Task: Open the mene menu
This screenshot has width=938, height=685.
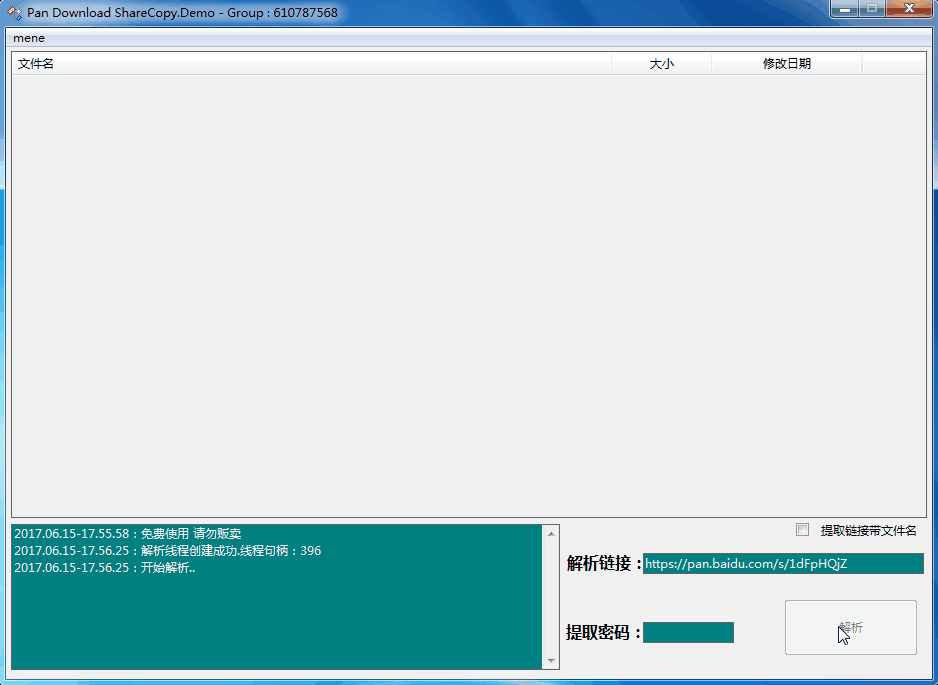Action: (x=29, y=38)
